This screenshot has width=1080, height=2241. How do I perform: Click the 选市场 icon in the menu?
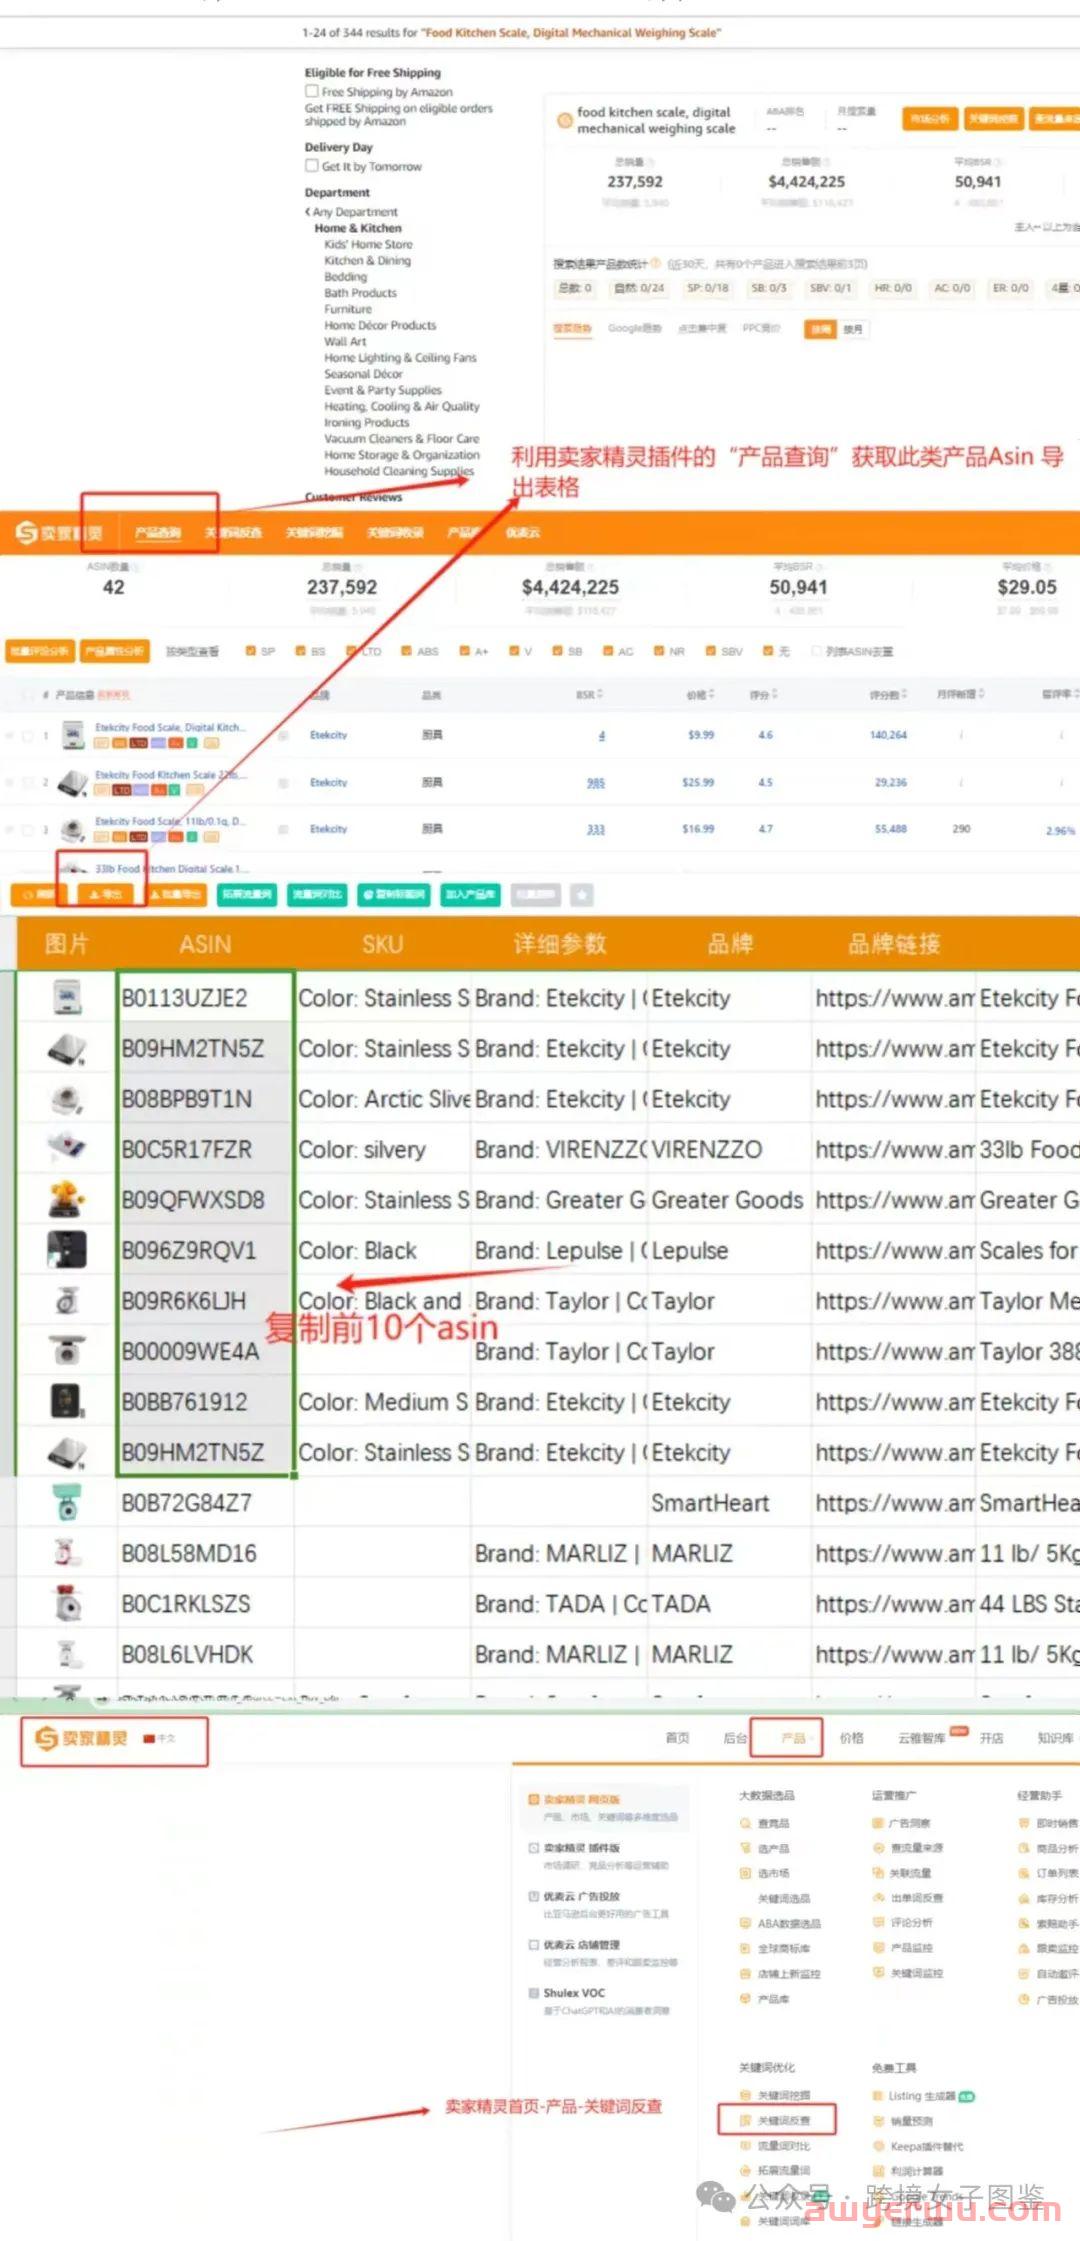tap(745, 1873)
